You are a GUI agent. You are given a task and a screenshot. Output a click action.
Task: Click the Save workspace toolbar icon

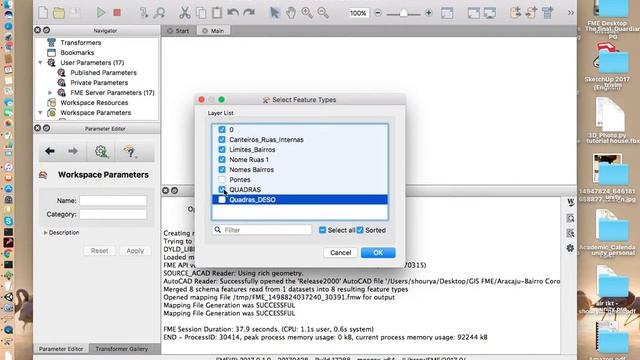pos(76,13)
